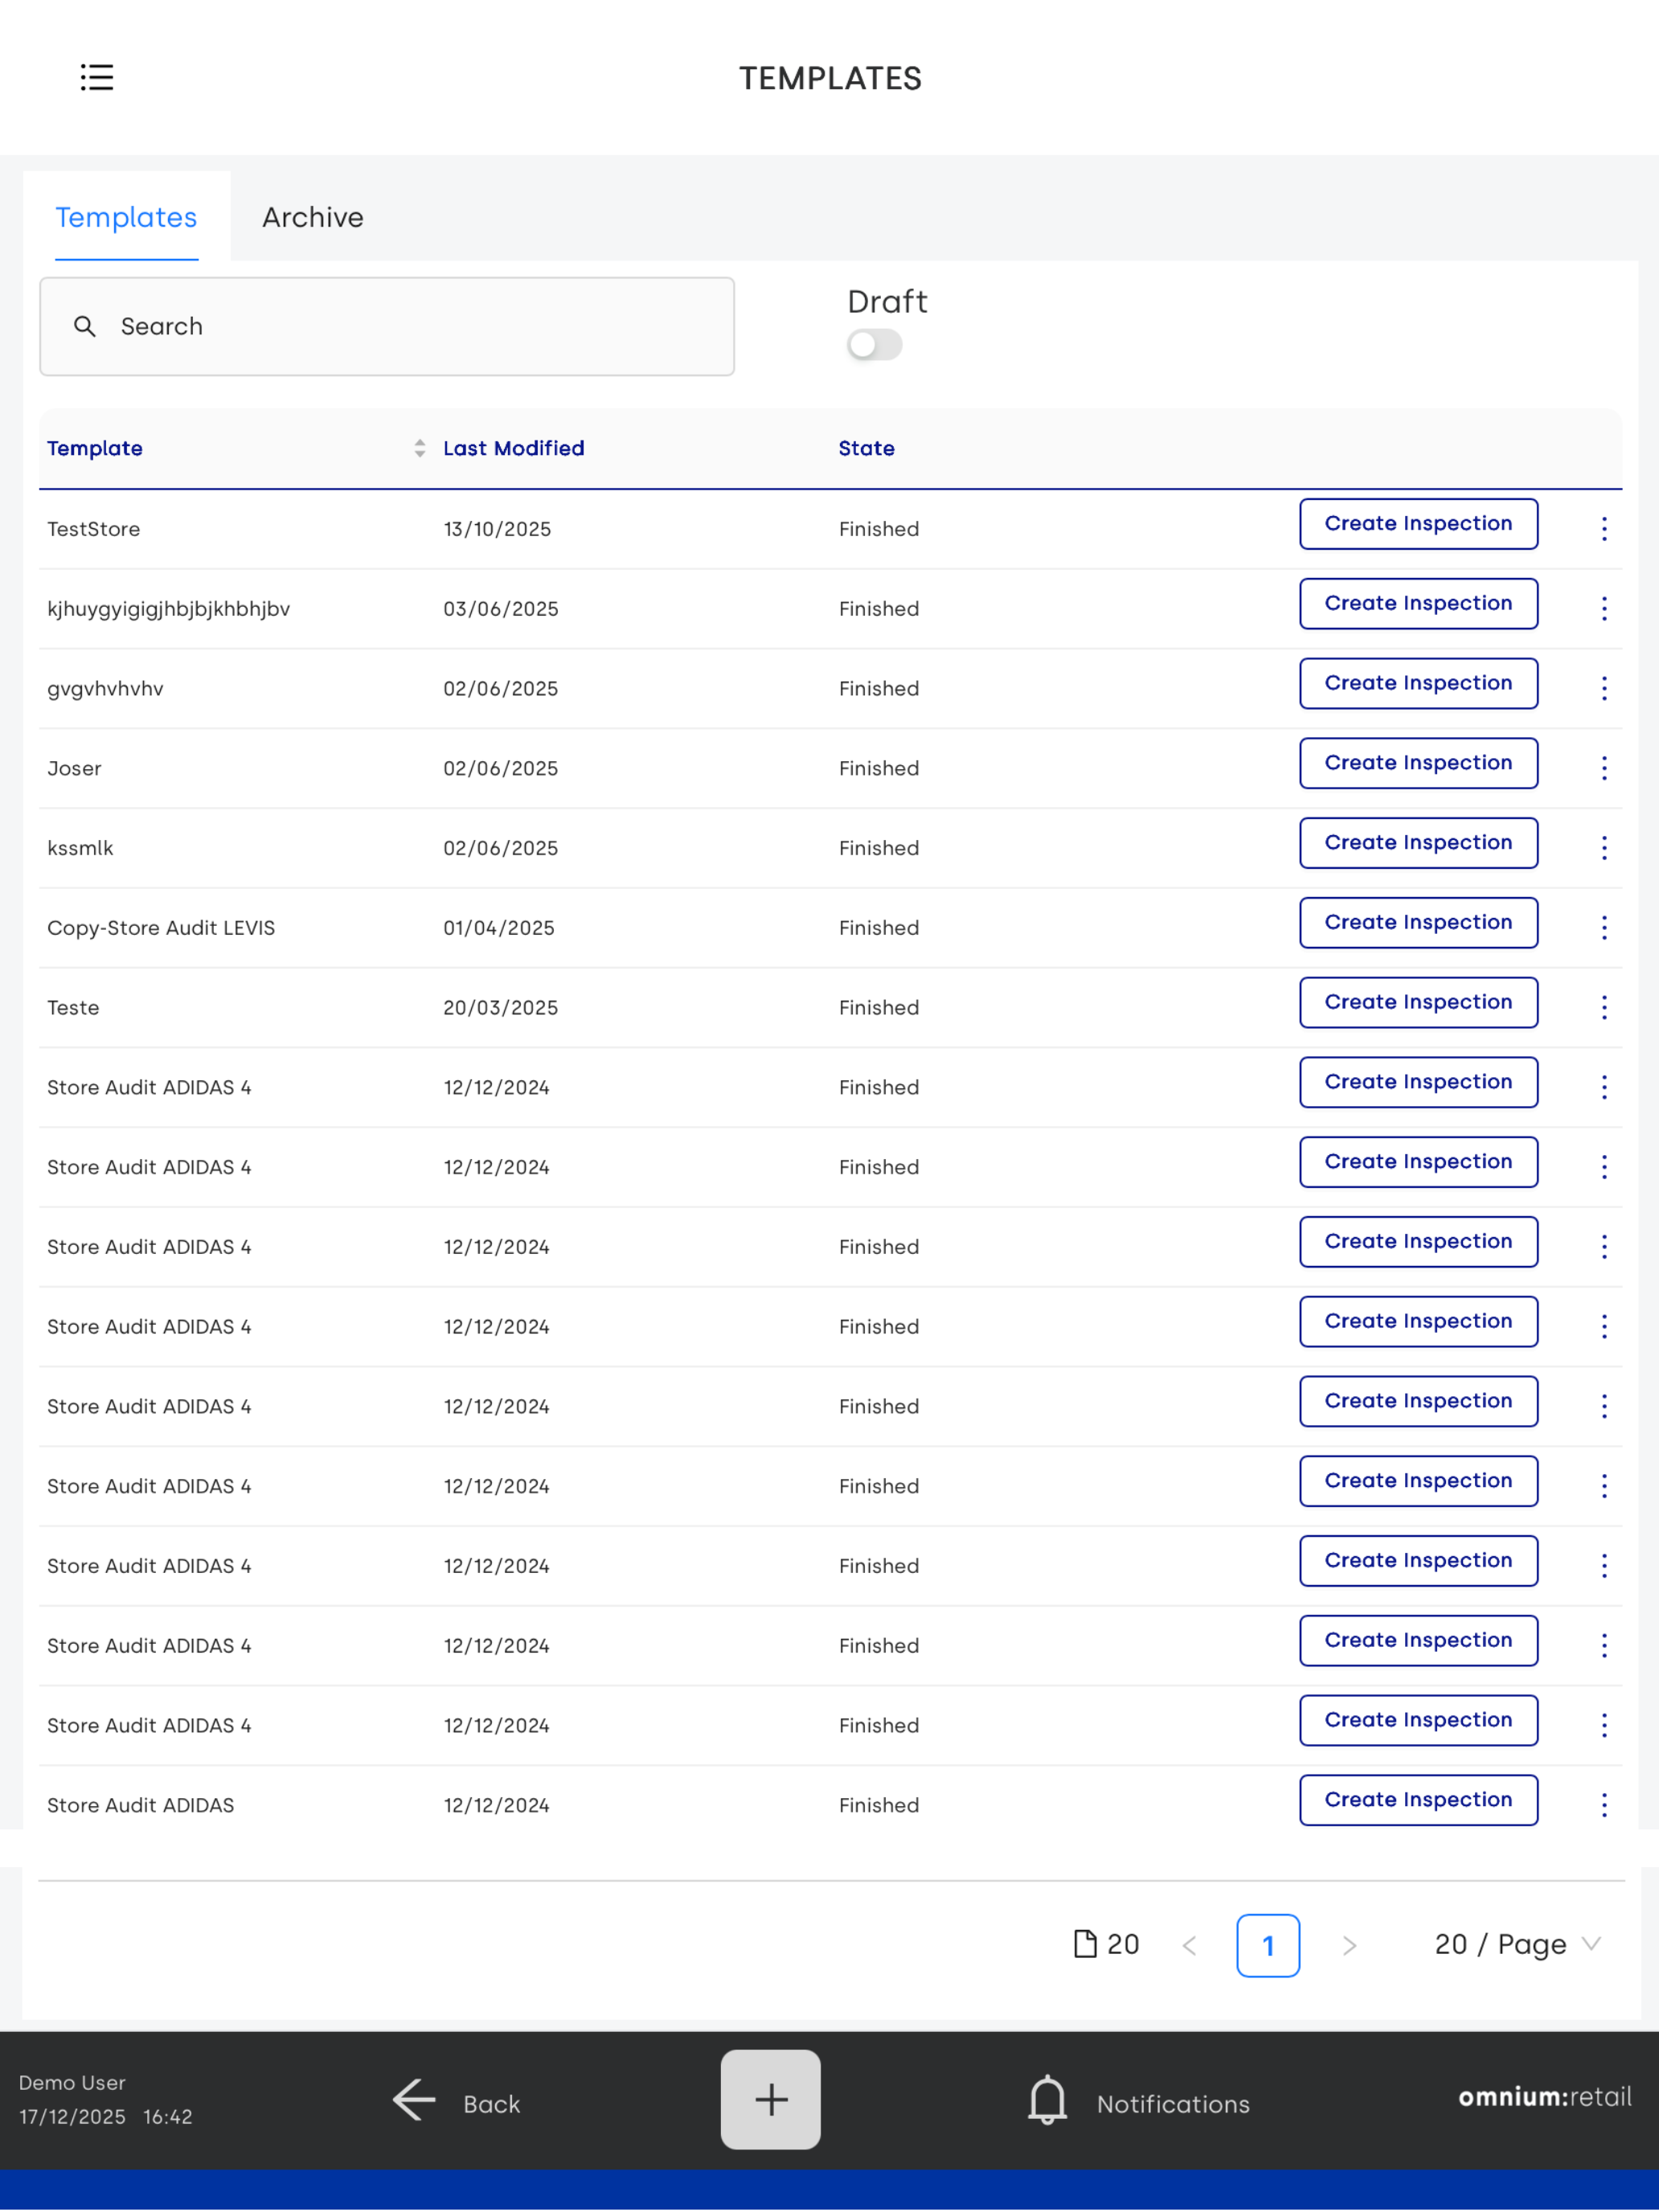1659x2212 pixels.
Task: Click the Last Modified column header
Action: coord(513,448)
